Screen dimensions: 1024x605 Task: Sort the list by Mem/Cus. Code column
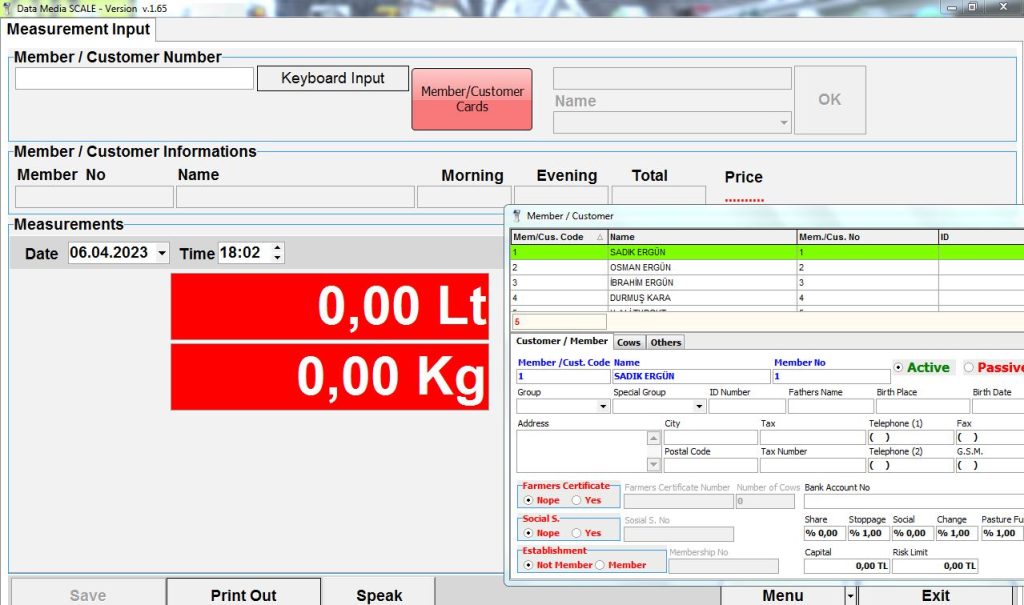tap(558, 237)
